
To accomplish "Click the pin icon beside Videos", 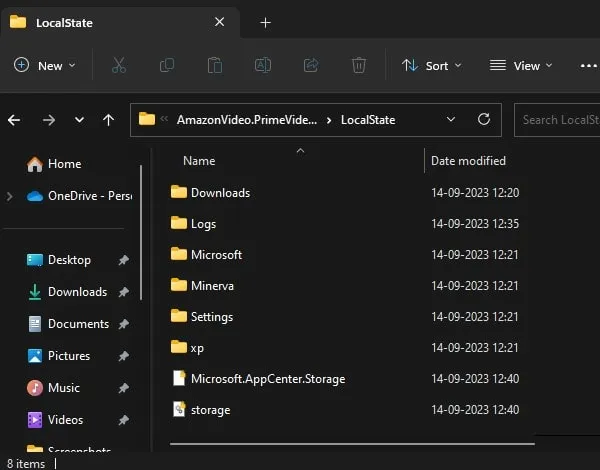I will [x=123, y=420].
